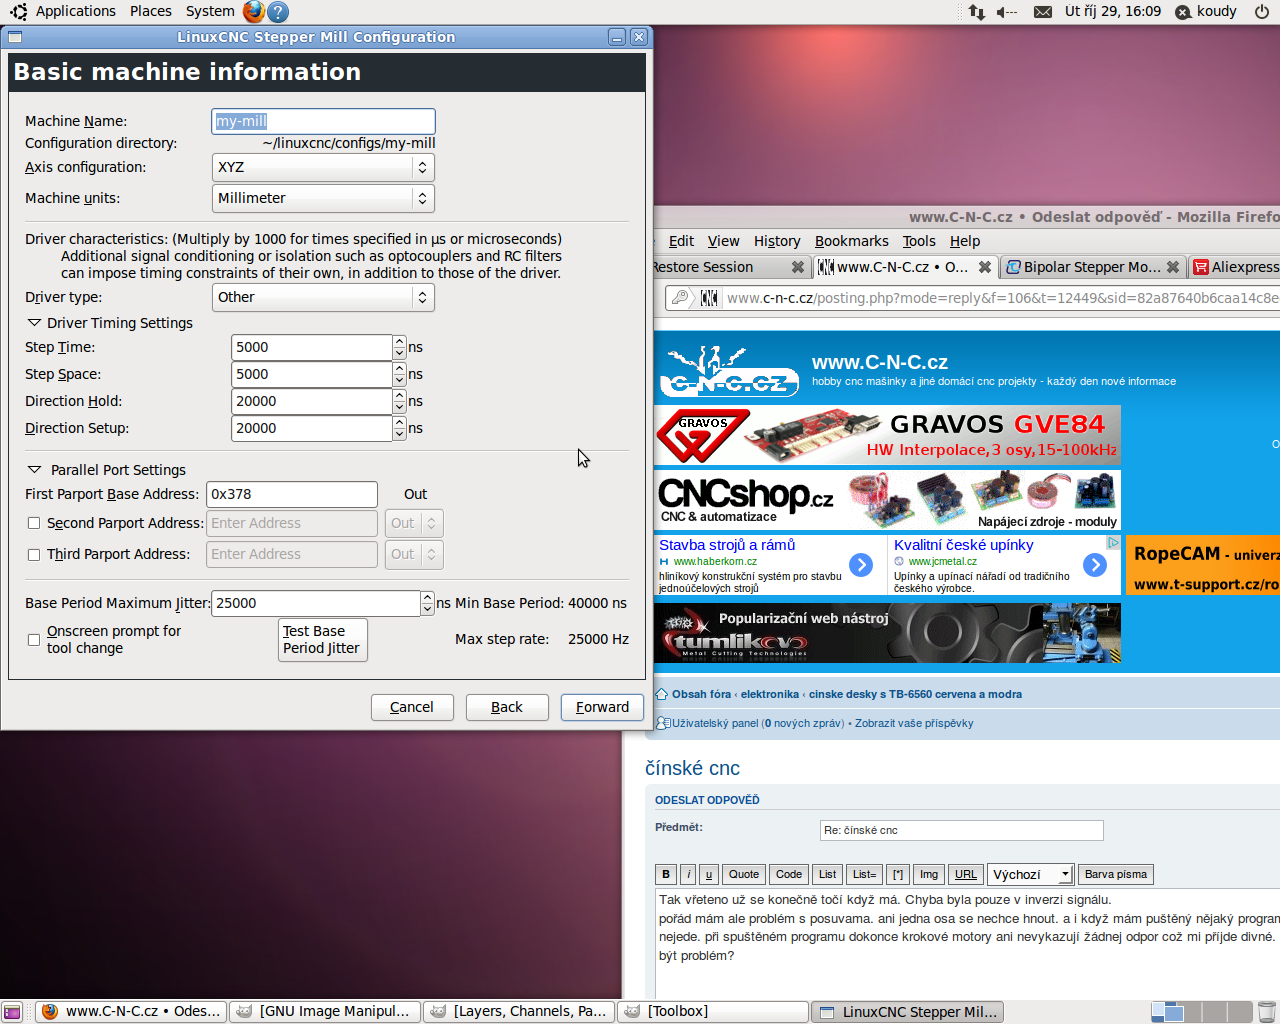Switch to the Bipolar Stepper Mo... tab
1280x1024 pixels.
[x=1083, y=267]
